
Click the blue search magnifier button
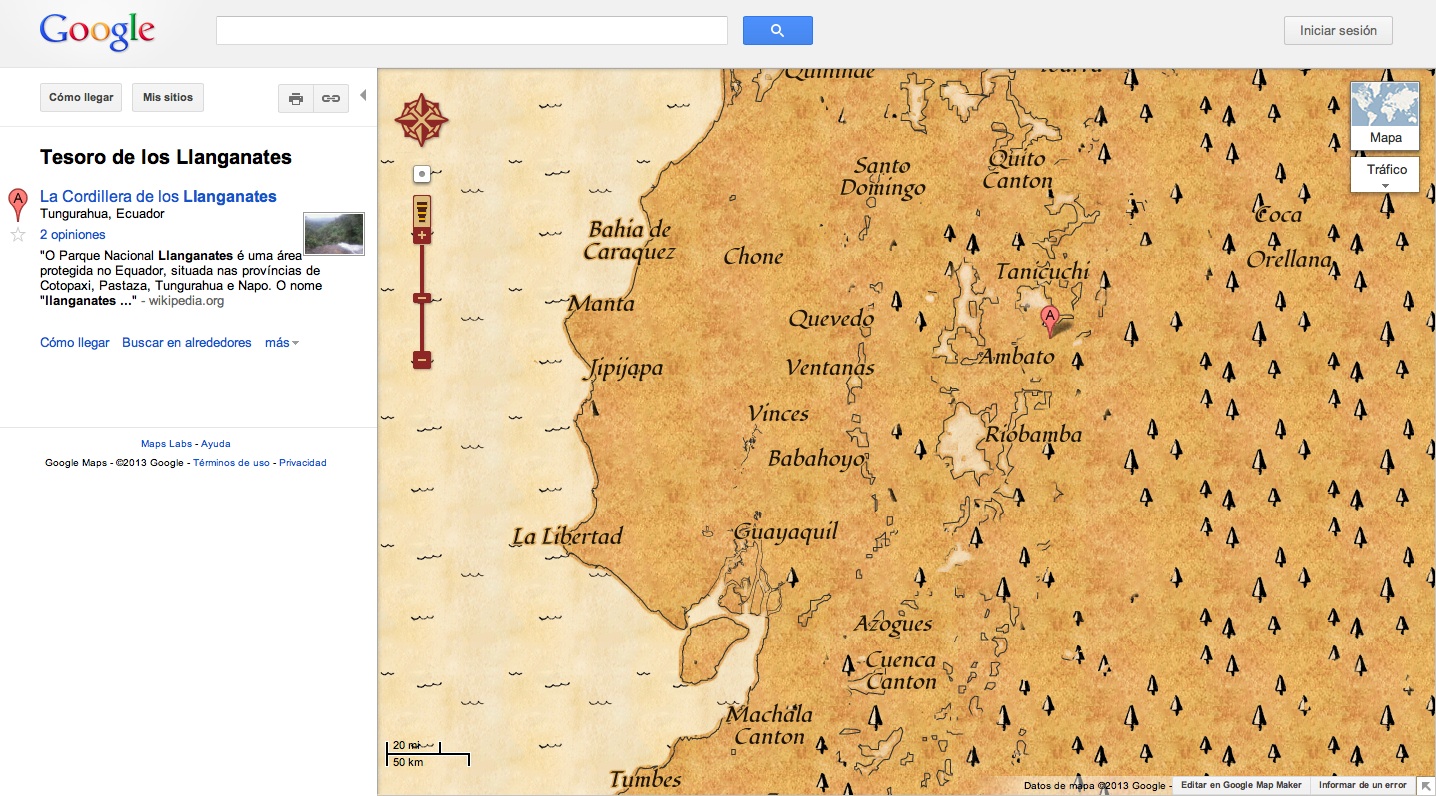tap(777, 30)
